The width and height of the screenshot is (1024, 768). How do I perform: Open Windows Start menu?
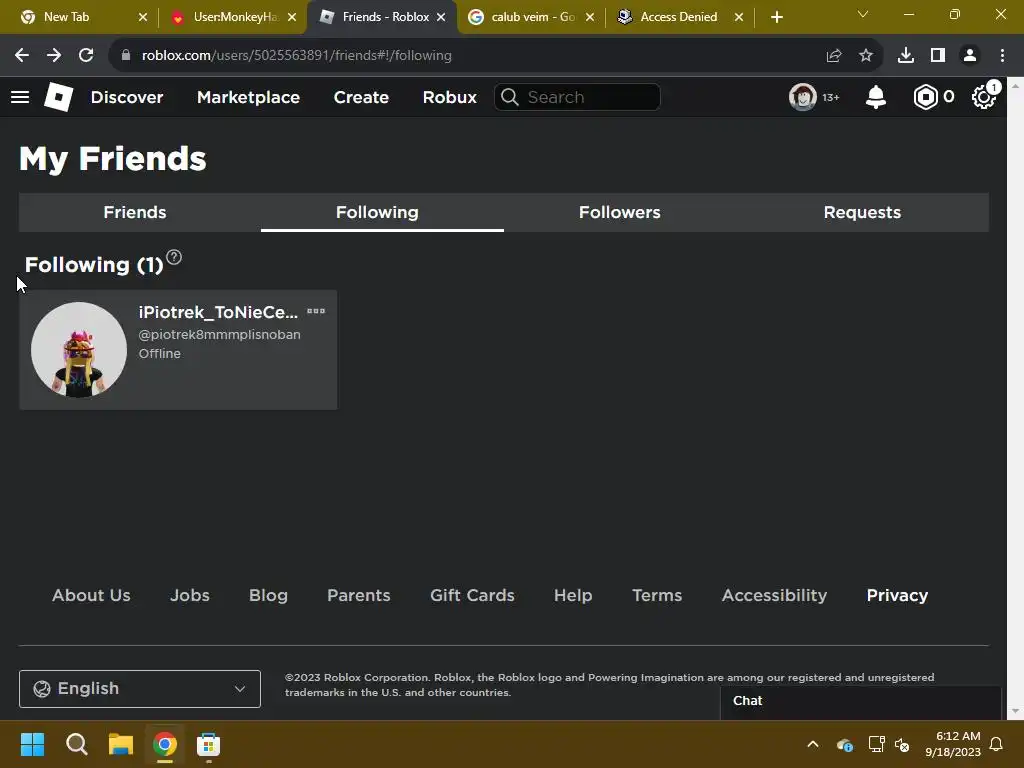[32, 744]
